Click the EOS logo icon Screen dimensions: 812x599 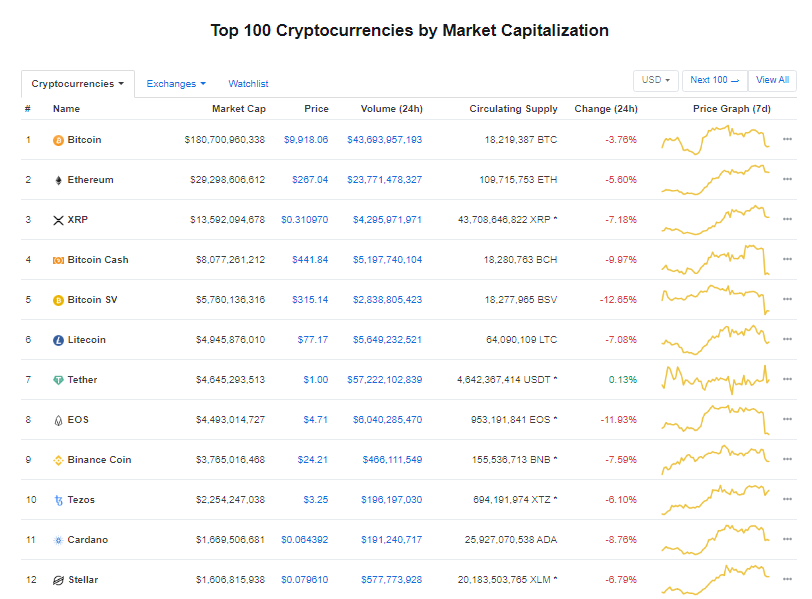pos(59,420)
